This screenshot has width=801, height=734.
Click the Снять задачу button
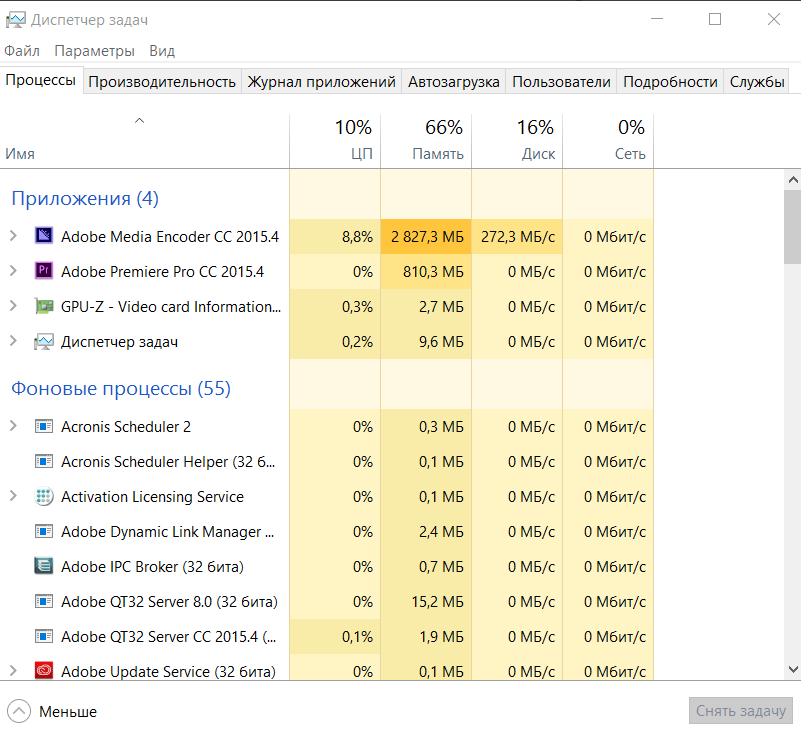[741, 711]
